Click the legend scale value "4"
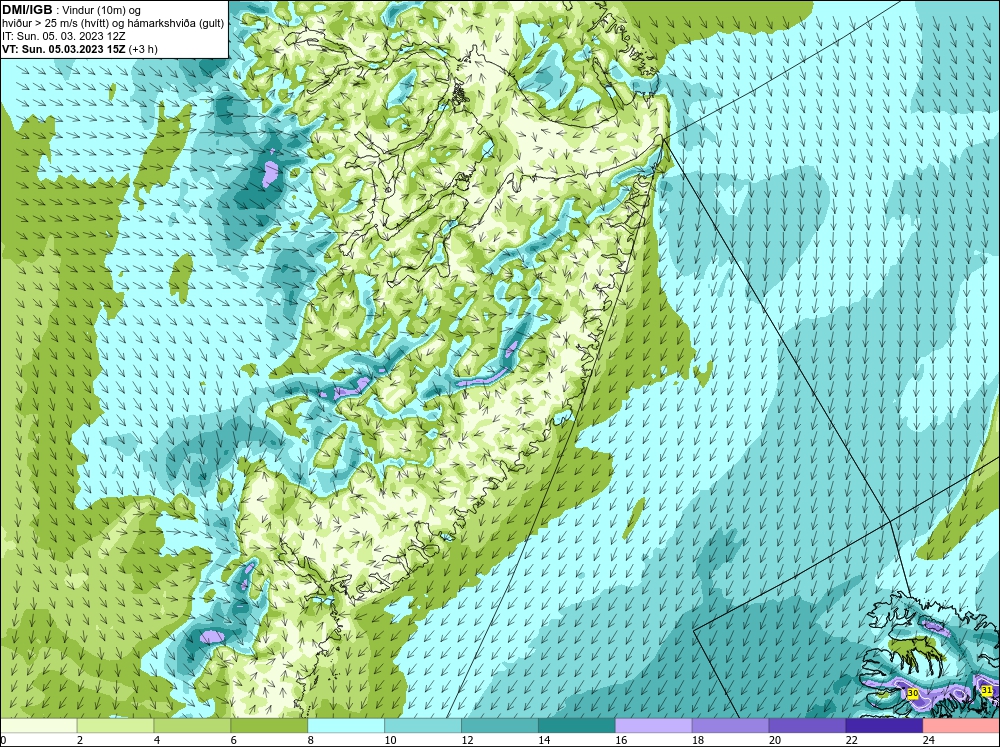Screen dimensions: 1000x747 [157, 740]
